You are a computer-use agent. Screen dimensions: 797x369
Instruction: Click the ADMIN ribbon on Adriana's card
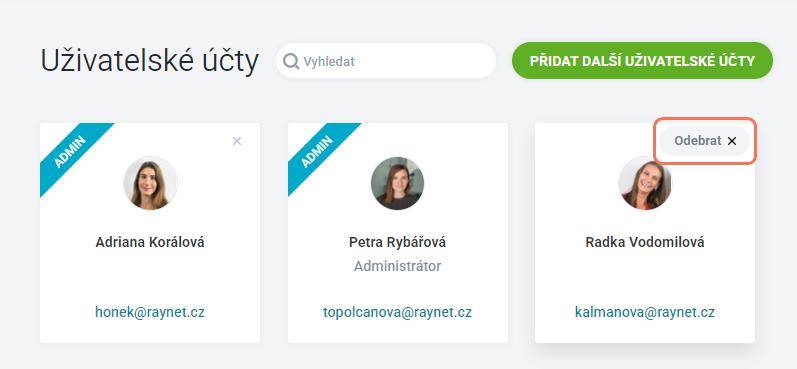pyautogui.click(x=73, y=152)
